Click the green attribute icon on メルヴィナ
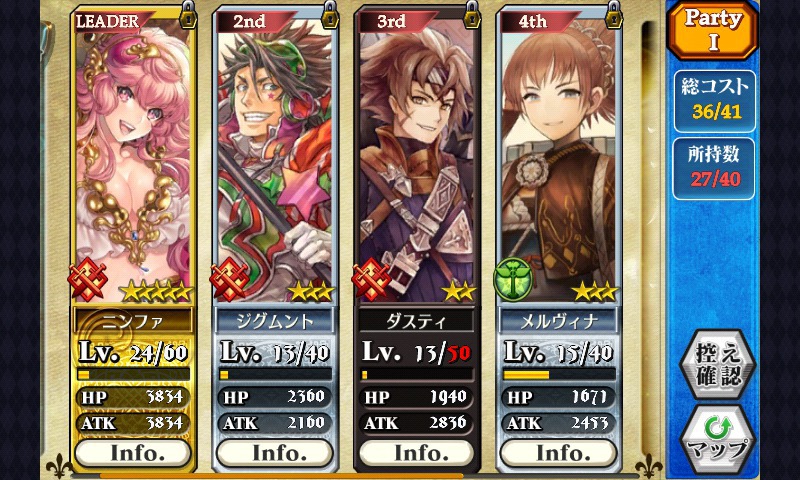800x480 pixels. 513,280
